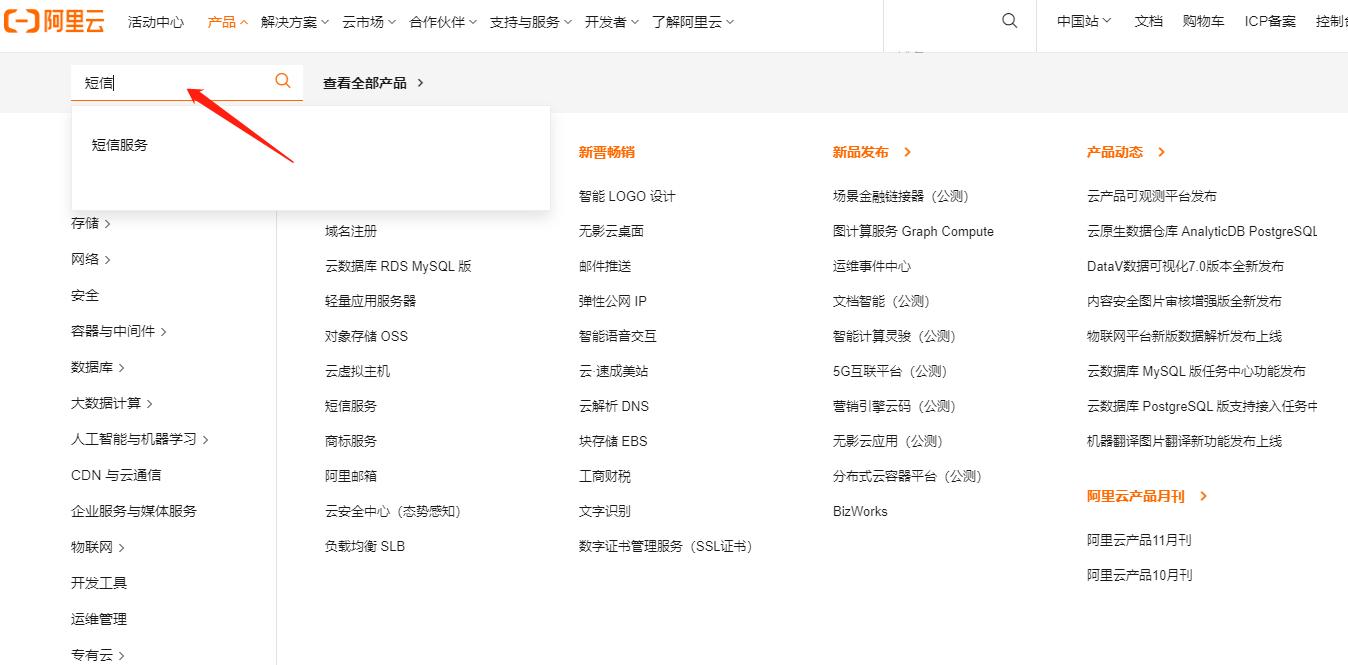Open the 新品发布 section
The image size is (1348, 665).
click(x=860, y=152)
